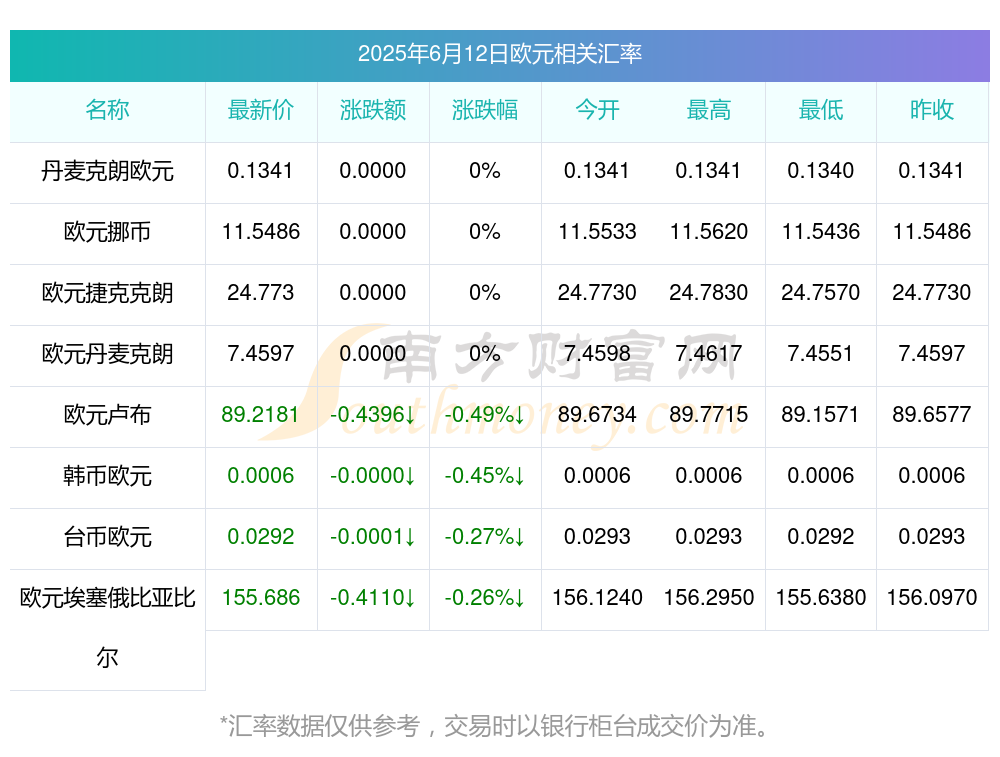Select opening value 7.4598
This screenshot has height=757, width=1000.
[x=597, y=353]
